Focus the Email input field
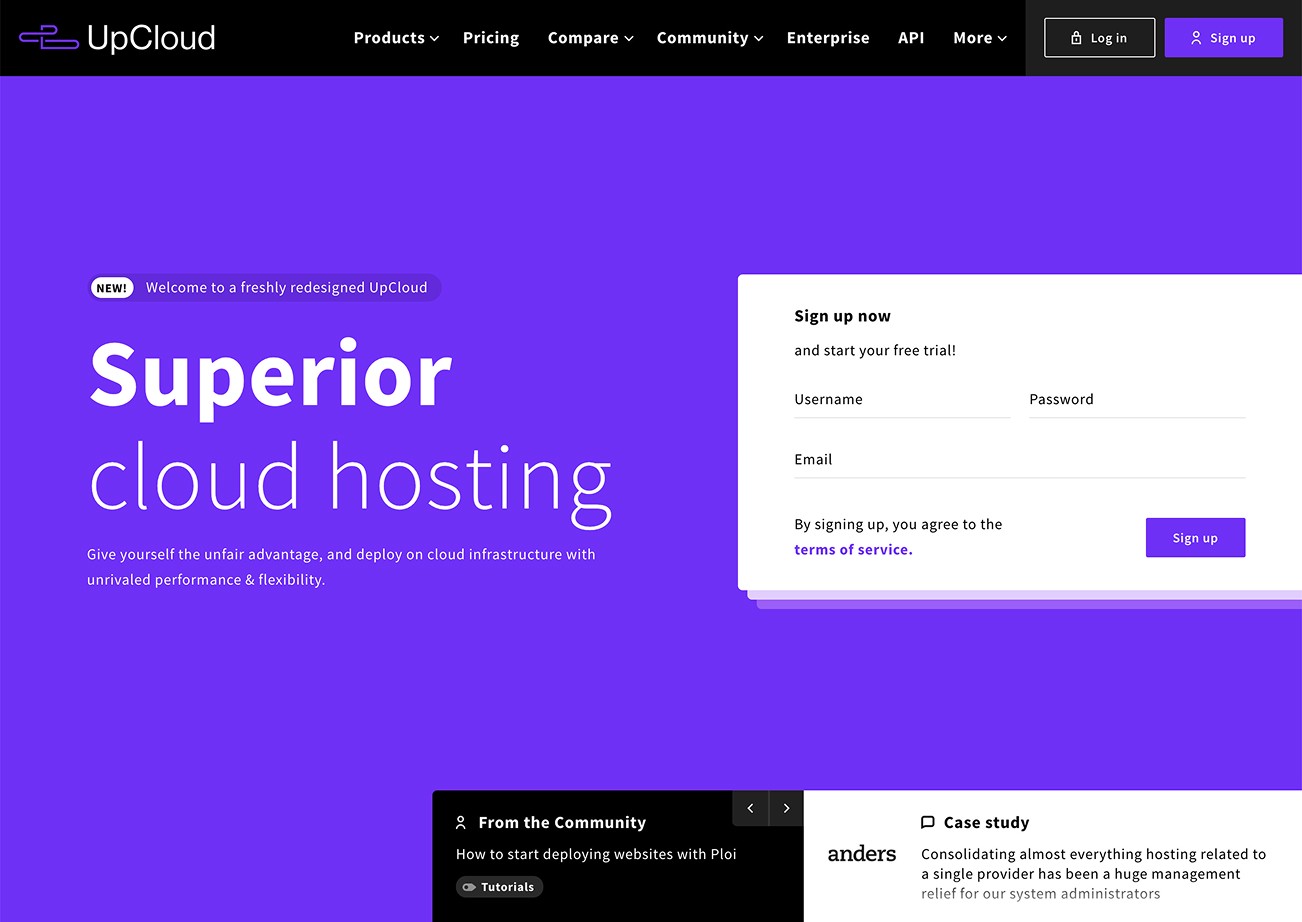Image resolution: width=1302 pixels, height=922 pixels. pos(1020,460)
